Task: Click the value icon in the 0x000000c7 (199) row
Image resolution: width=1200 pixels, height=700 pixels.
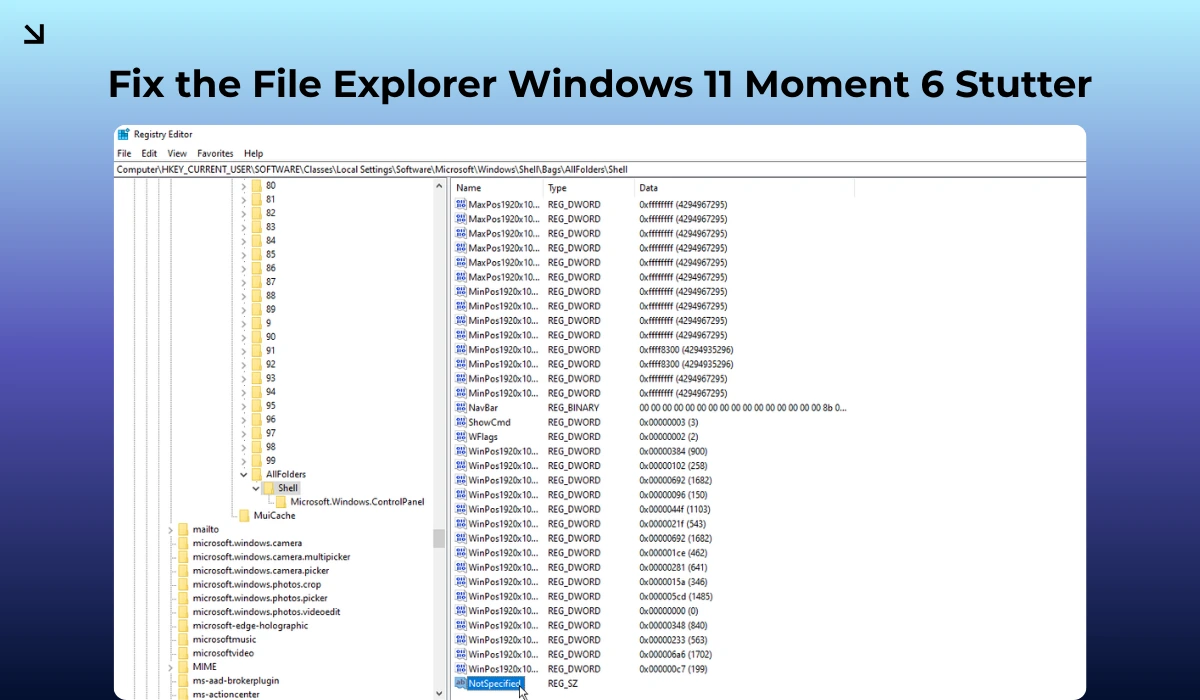Action: (461, 668)
